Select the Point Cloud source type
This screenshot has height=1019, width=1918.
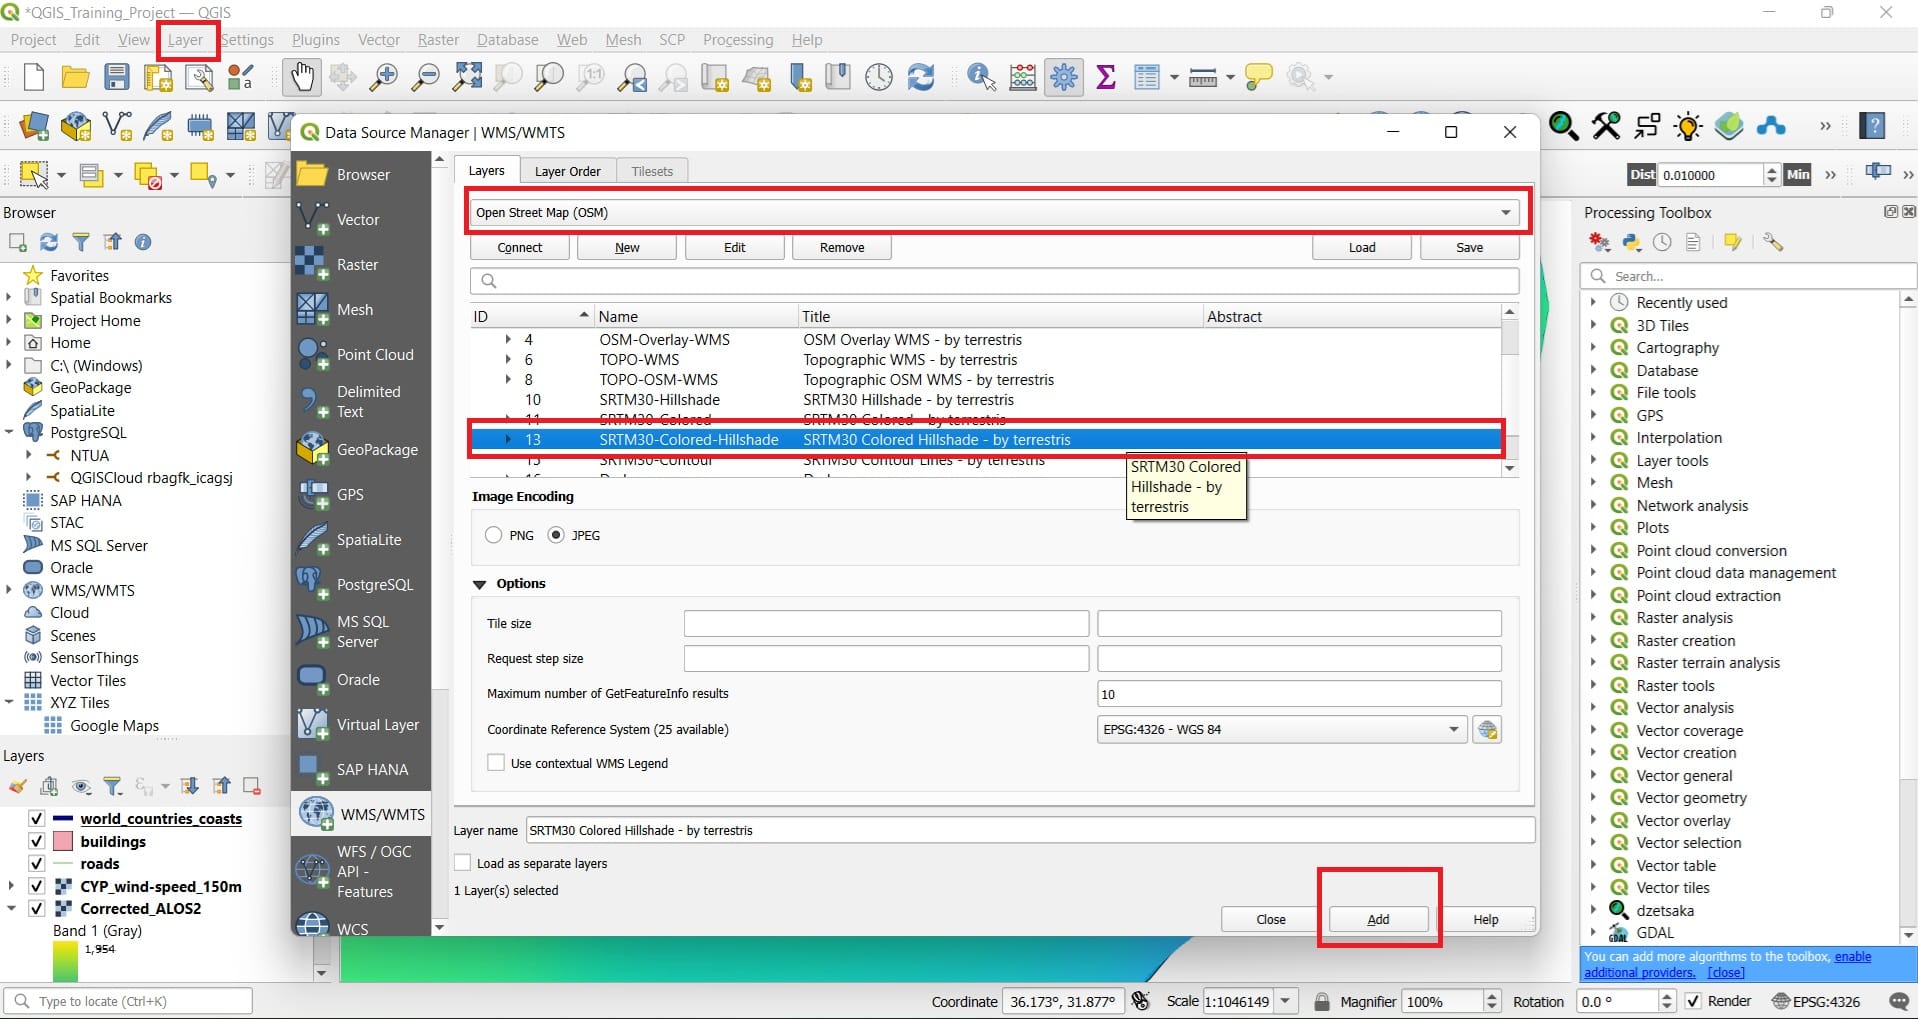361,354
